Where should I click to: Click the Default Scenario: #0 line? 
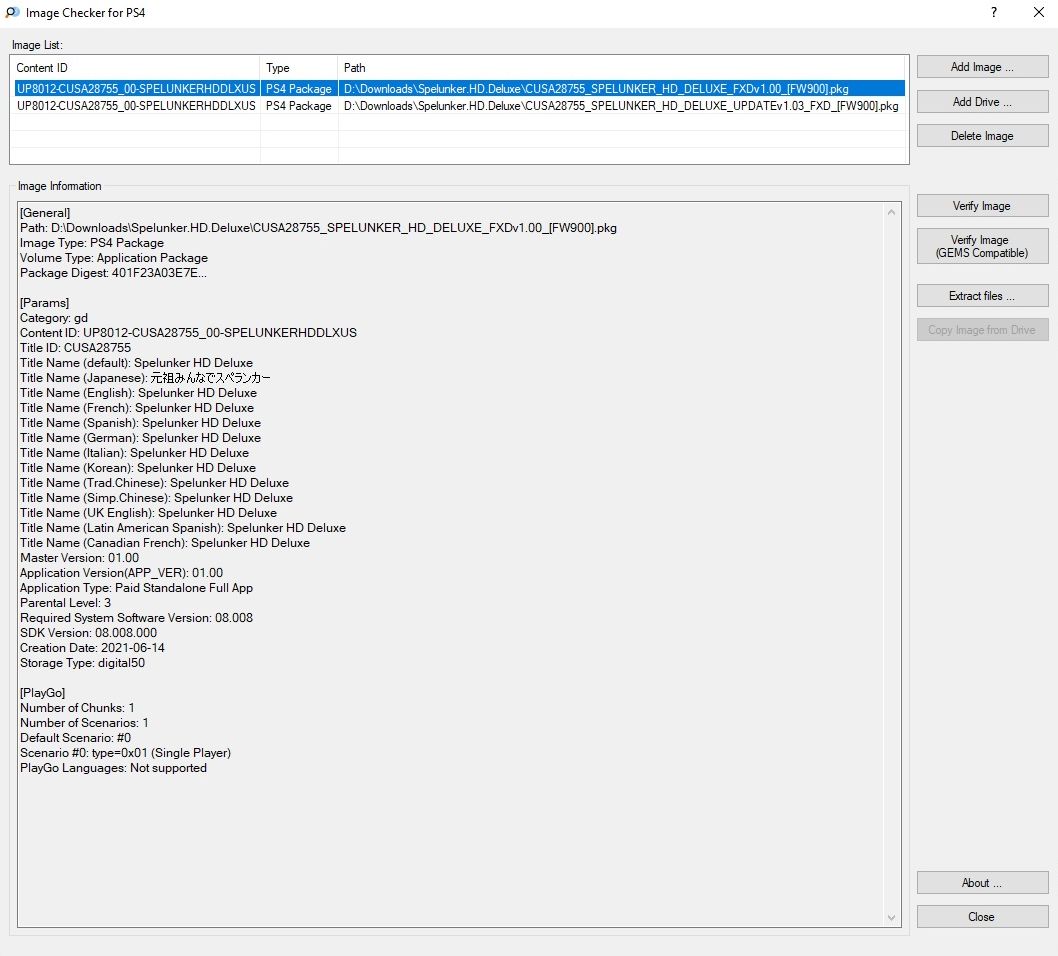[x=76, y=737]
